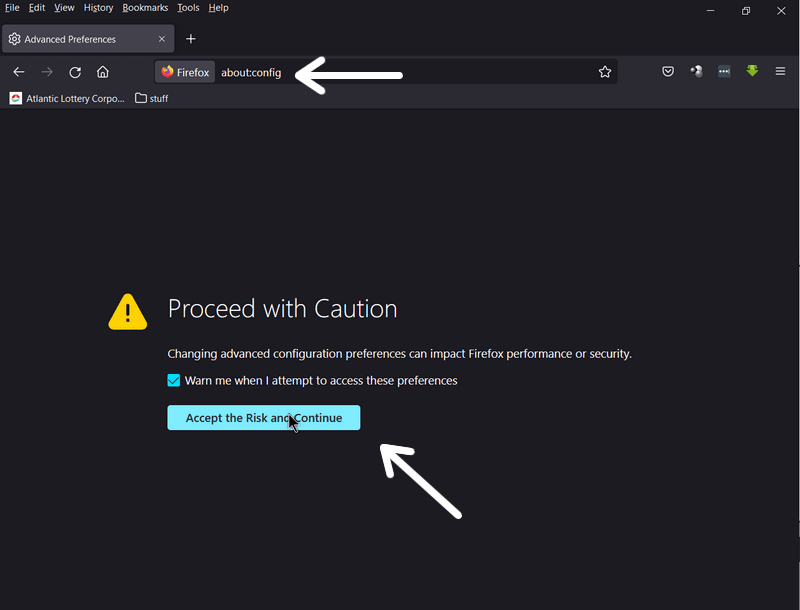Open the stuff bookmarks folder
This screenshot has width=800, height=610.
coord(152,98)
